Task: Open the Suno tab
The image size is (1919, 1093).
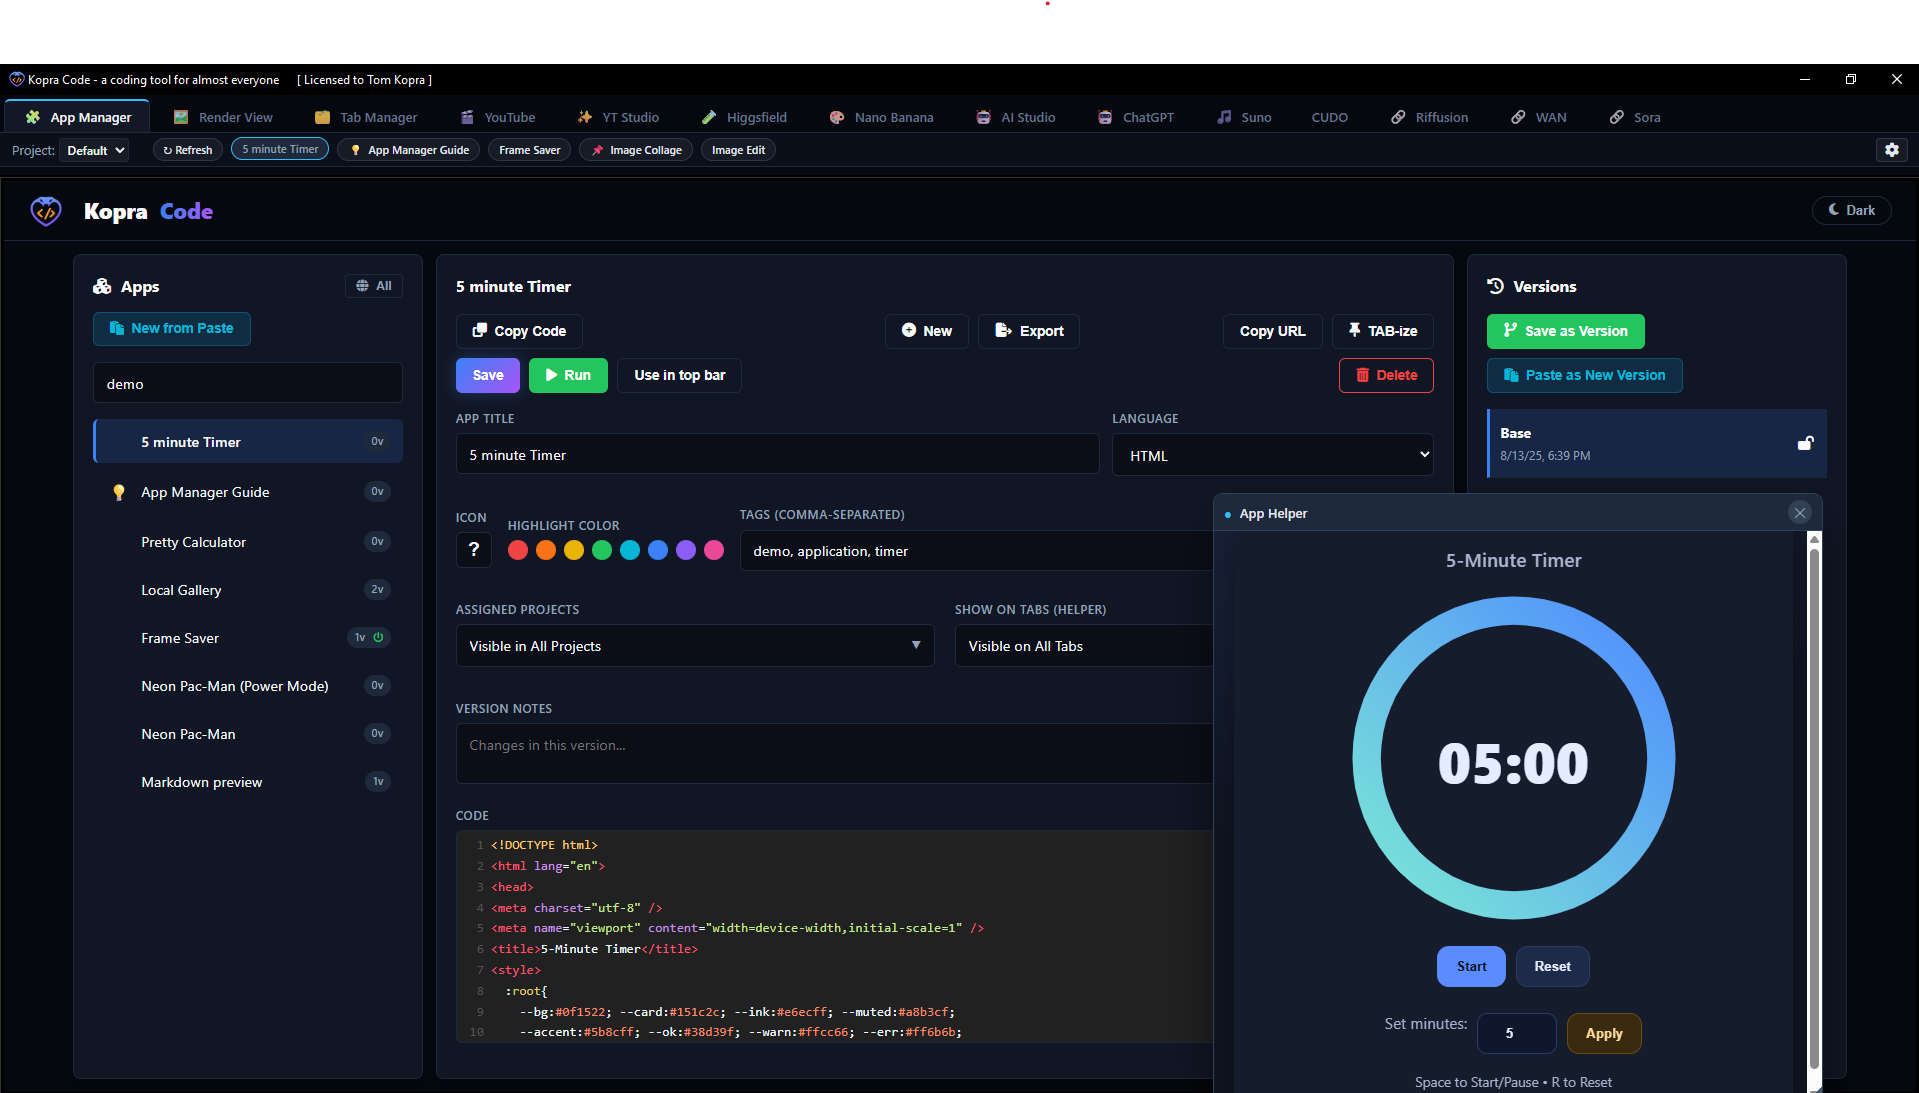Action: [x=1243, y=117]
